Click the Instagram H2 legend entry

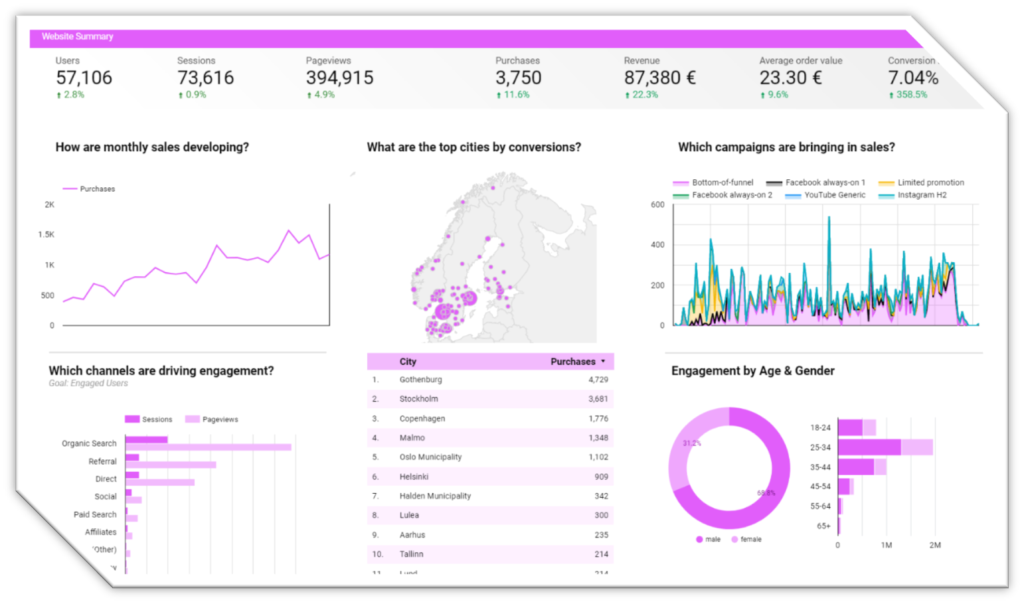pyautogui.click(x=913, y=195)
